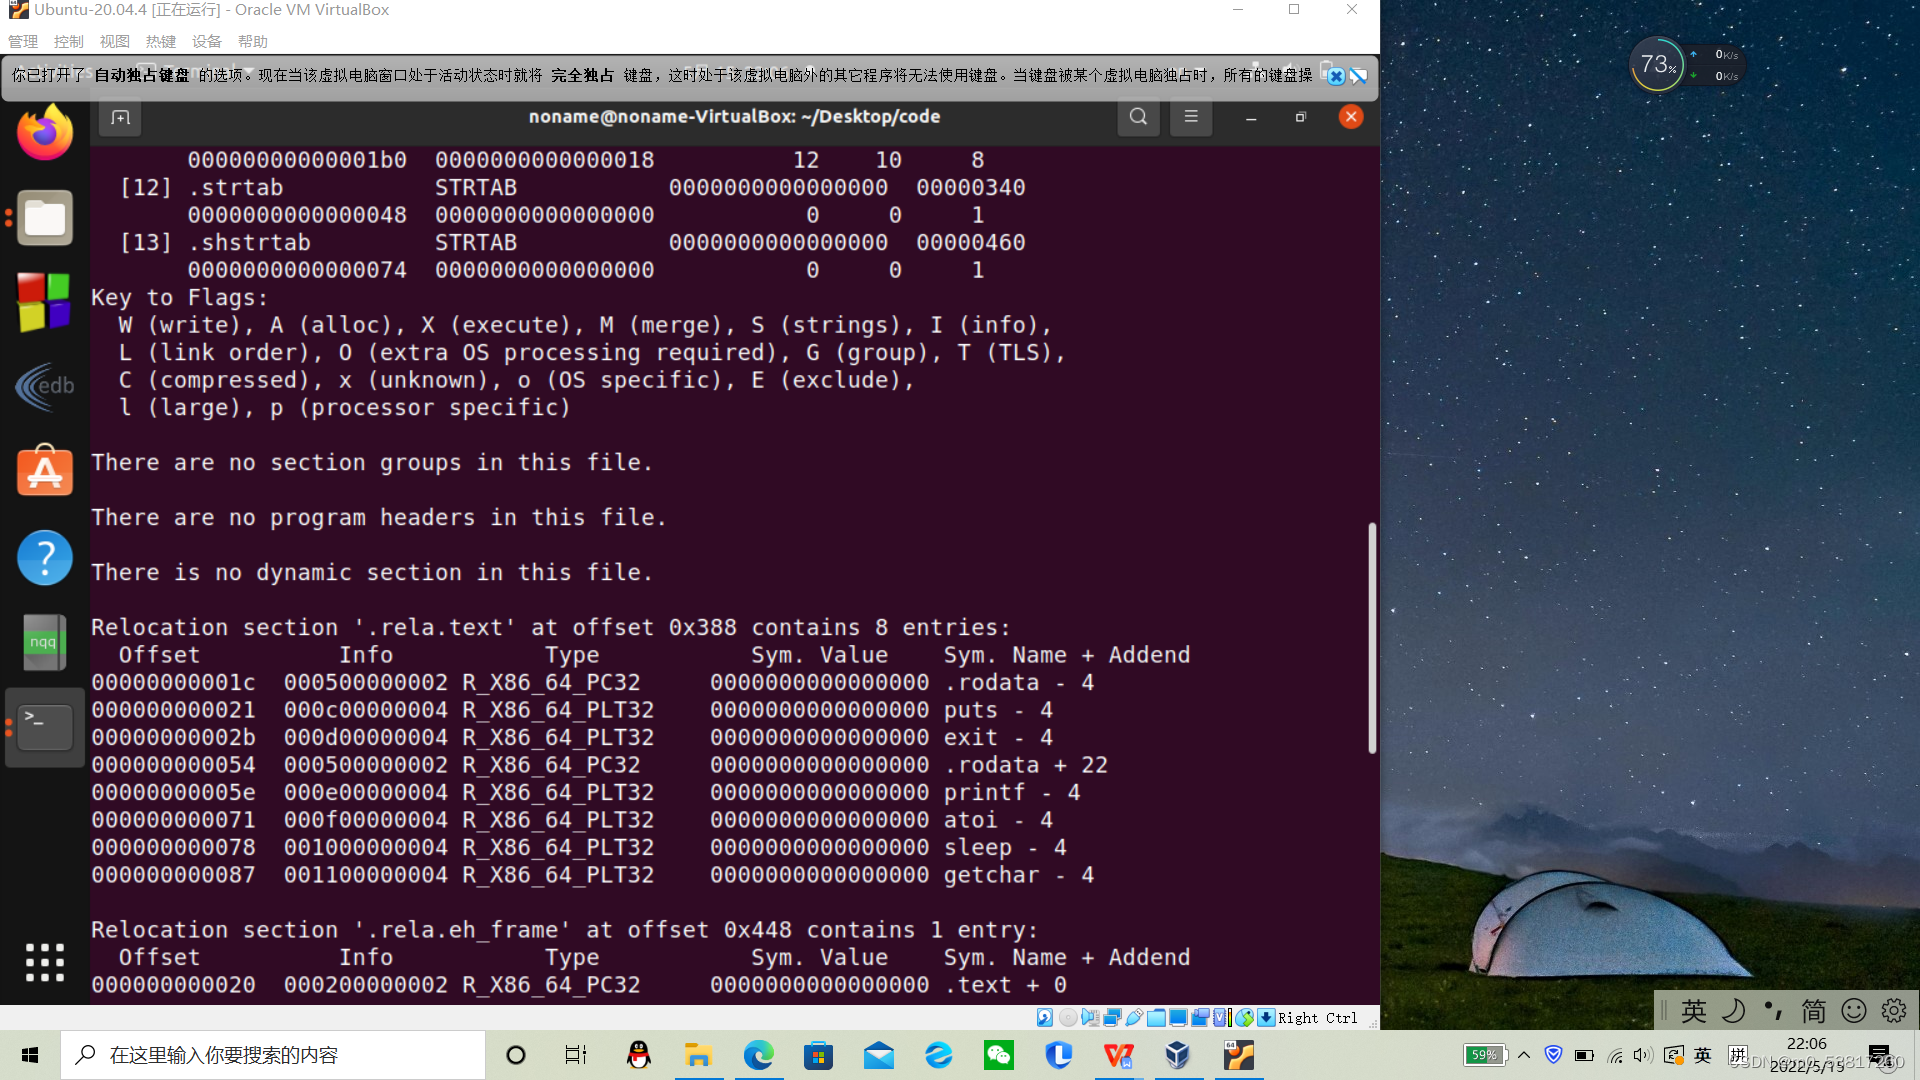
Task: Show Applications grid in dock
Action: [45, 962]
